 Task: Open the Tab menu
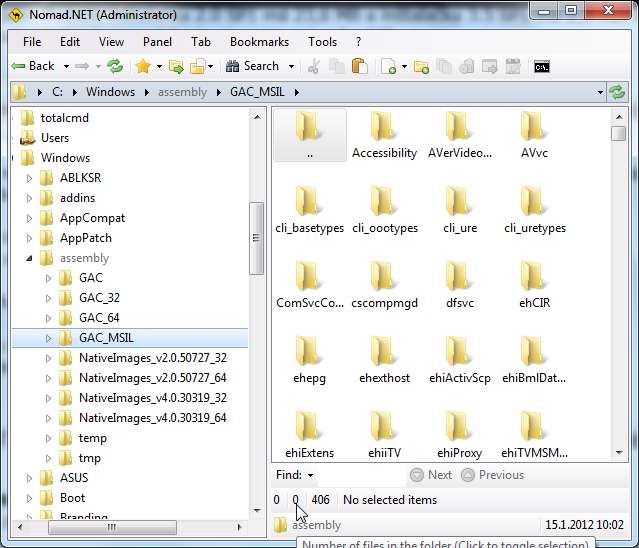click(201, 42)
